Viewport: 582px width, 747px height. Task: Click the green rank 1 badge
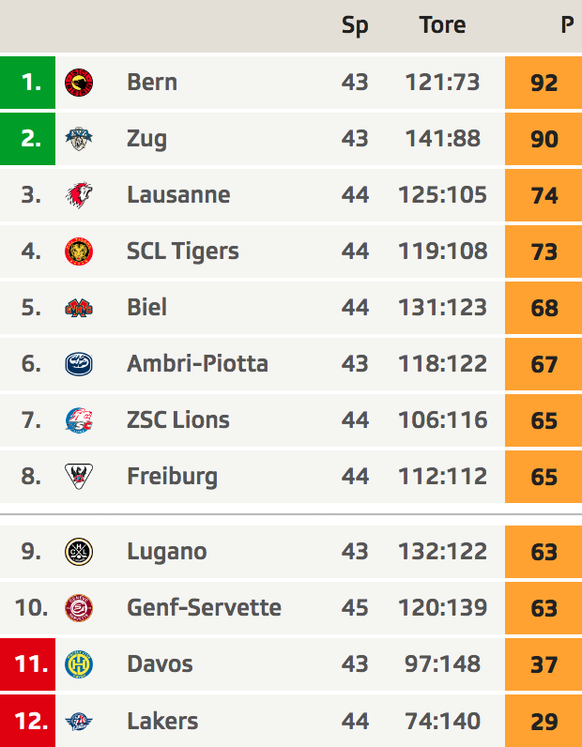tap(28, 82)
